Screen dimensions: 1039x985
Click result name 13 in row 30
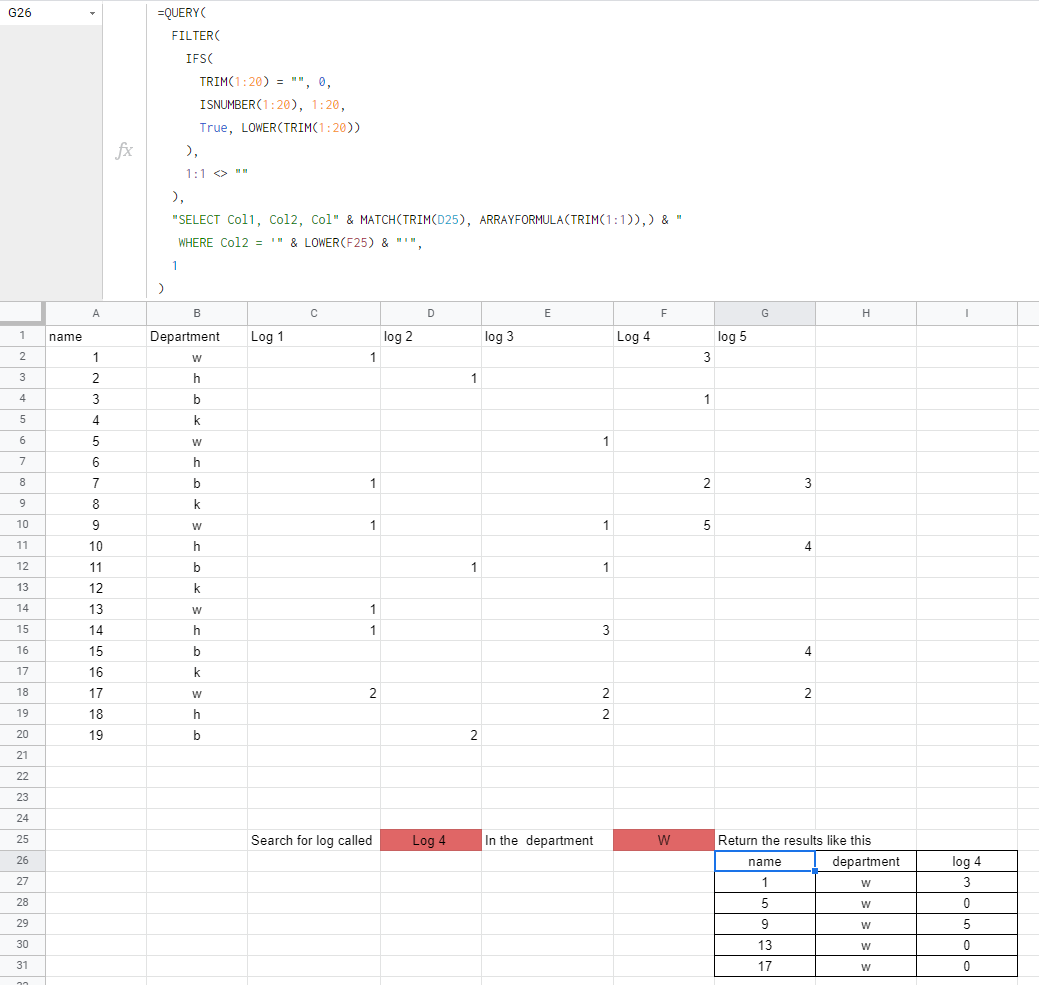765,945
